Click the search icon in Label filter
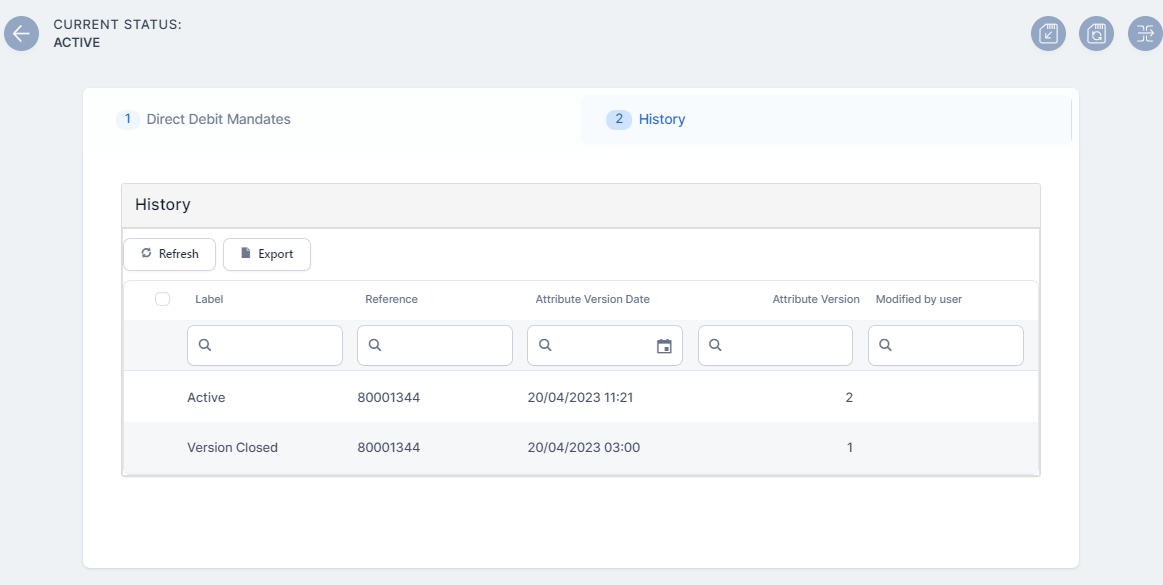The height and width of the screenshot is (585, 1163). pyautogui.click(x=205, y=345)
